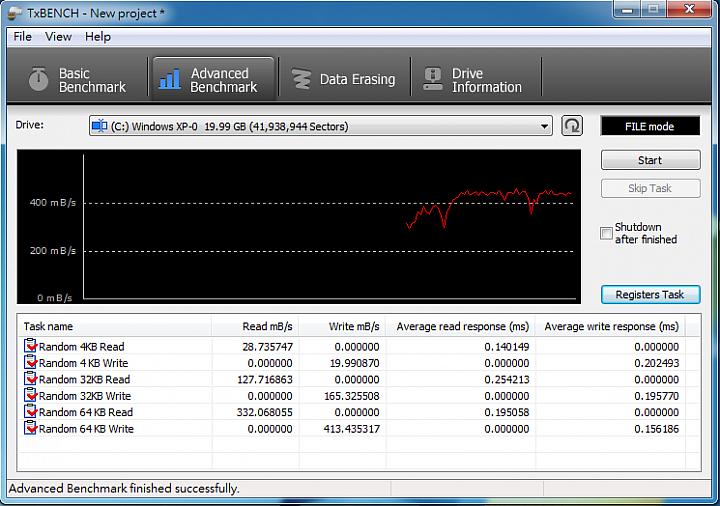720x506 pixels.
Task: Click the Basic Benchmark stopwatch icon
Action: [x=38, y=79]
